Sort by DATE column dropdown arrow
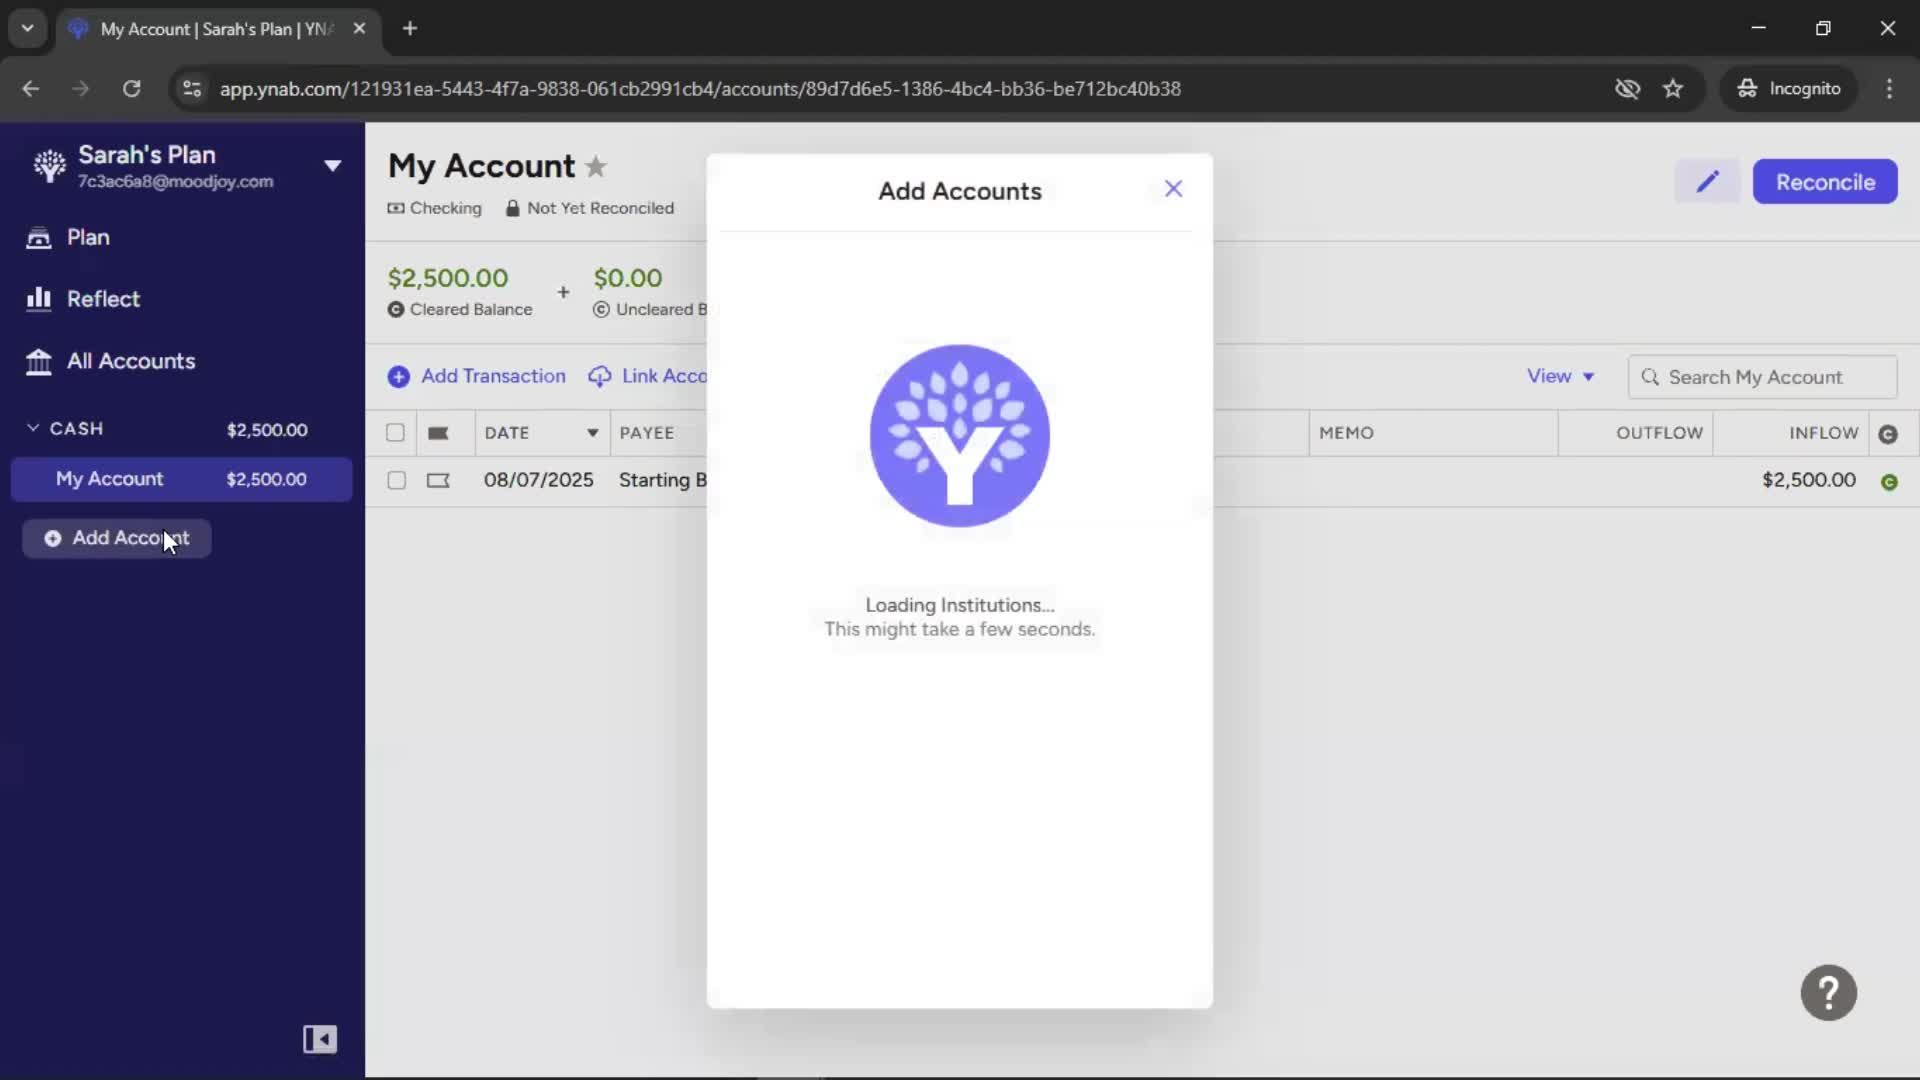Screen dimensions: 1920x1080 (593, 433)
